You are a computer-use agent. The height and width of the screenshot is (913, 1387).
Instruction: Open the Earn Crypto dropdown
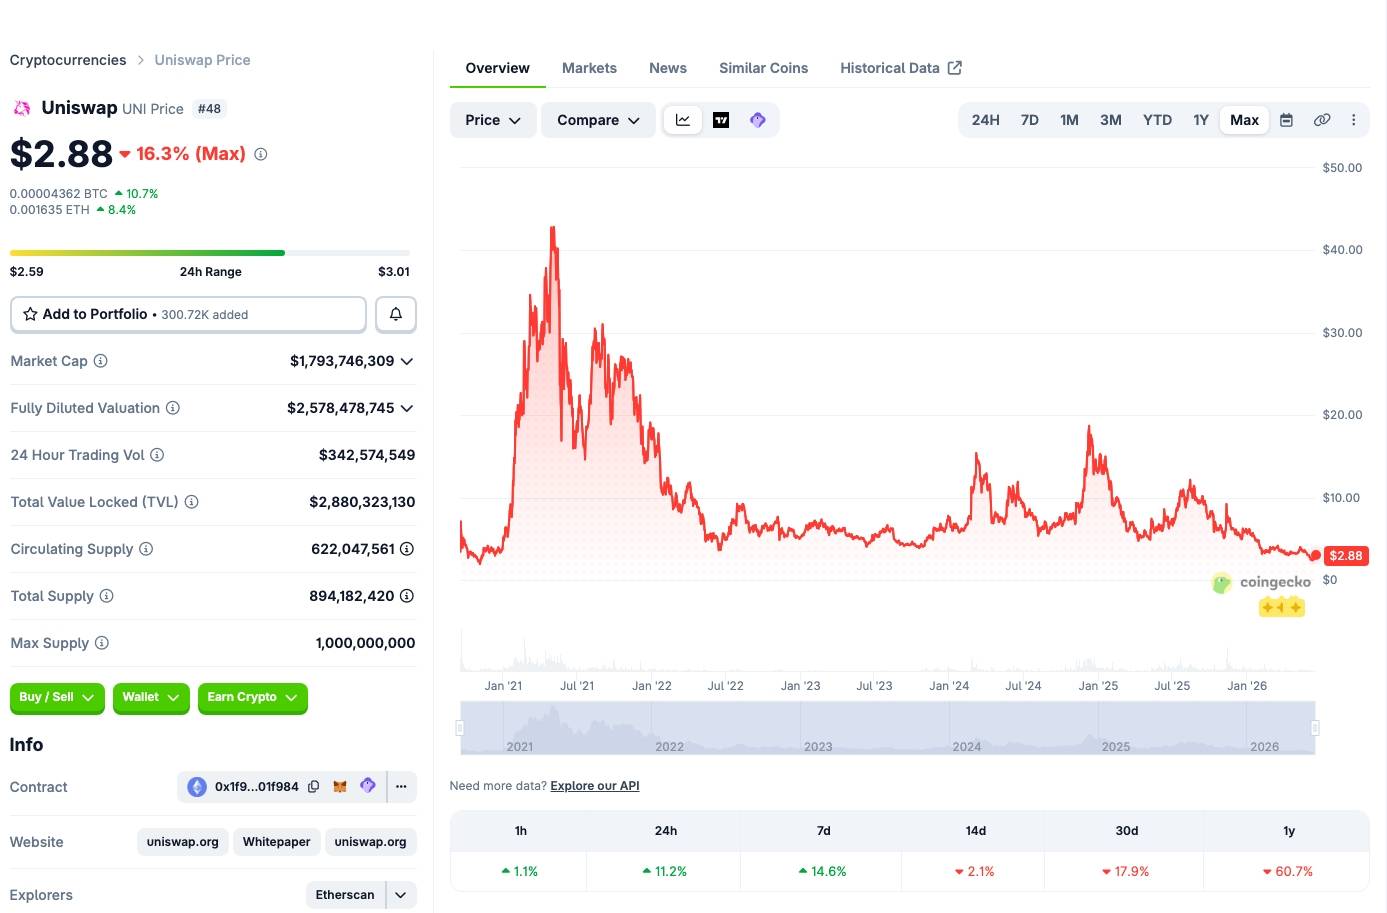pyautogui.click(x=253, y=697)
